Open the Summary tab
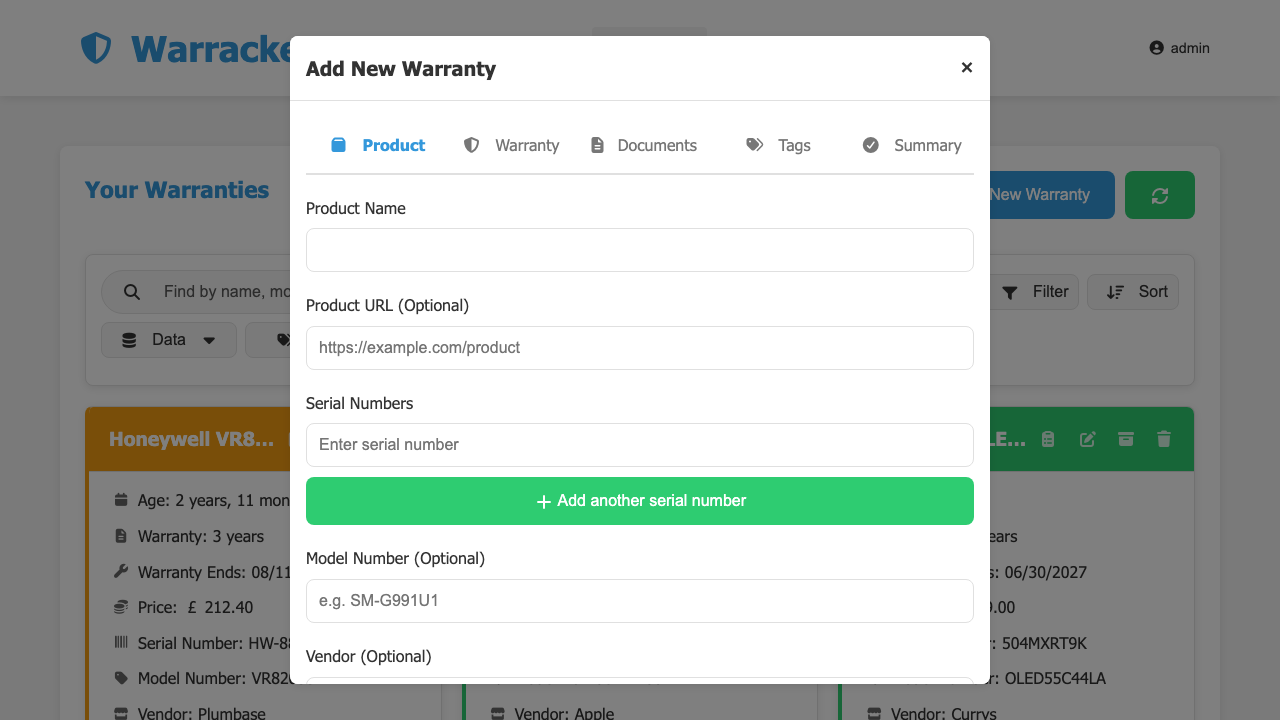The image size is (1280, 720). pyautogui.click(x=911, y=145)
